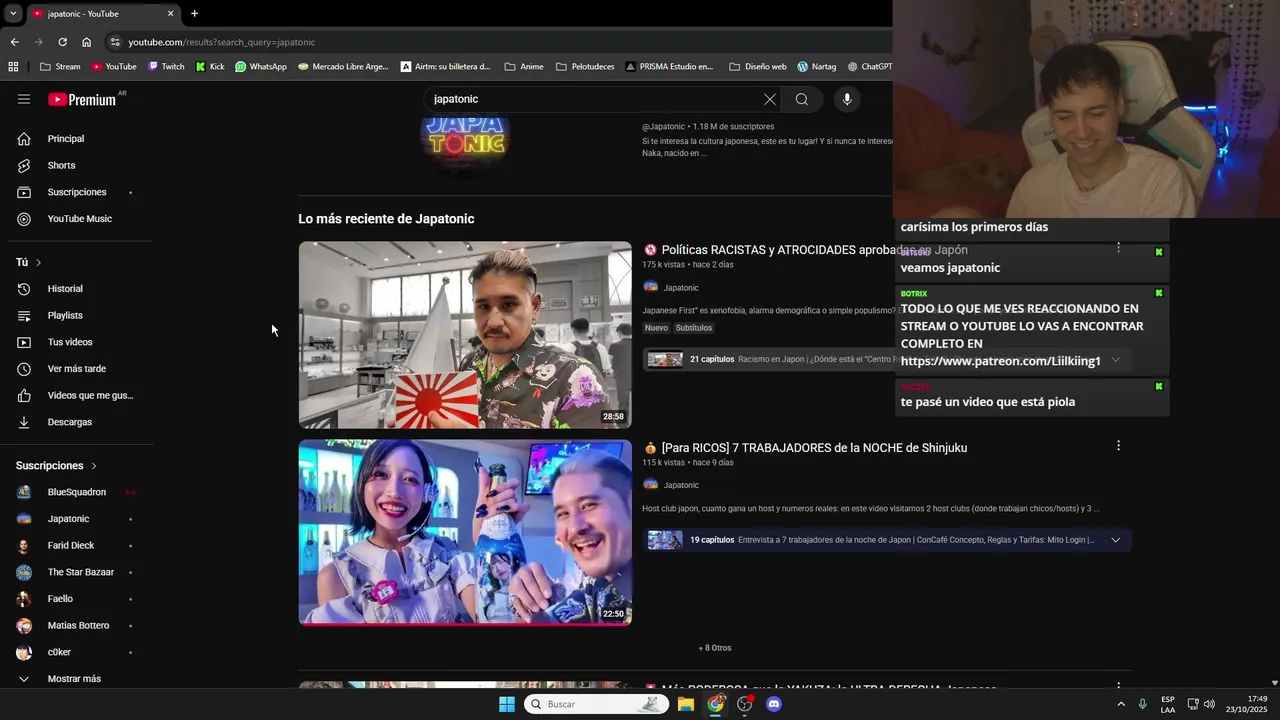Open the taskbar volume speaker icon
Viewport: 1280px width, 720px height.
[x=1209, y=704]
